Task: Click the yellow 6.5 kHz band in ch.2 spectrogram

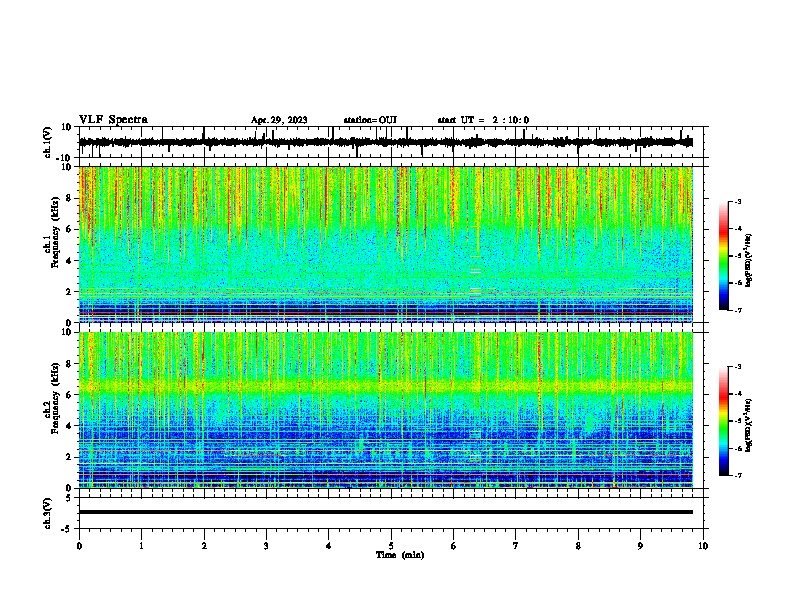Action: (x=386, y=387)
